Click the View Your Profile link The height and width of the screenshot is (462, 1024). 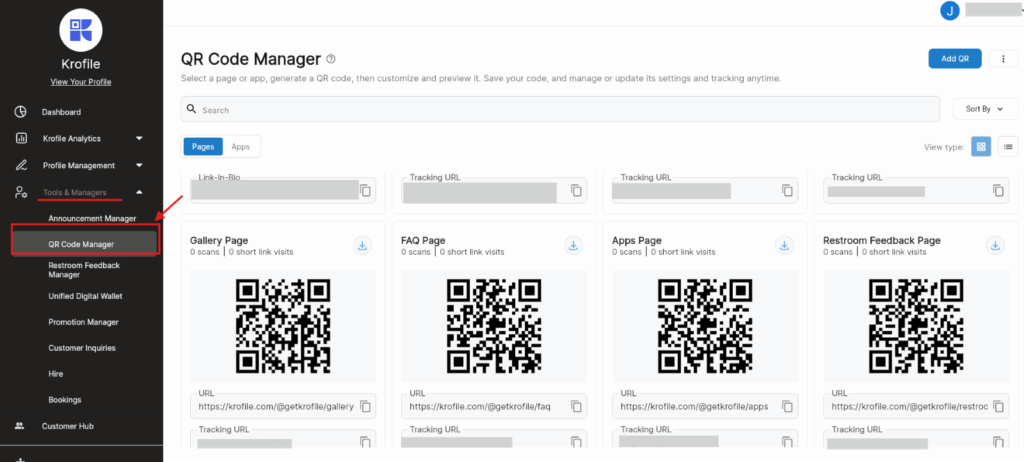pos(81,82)
